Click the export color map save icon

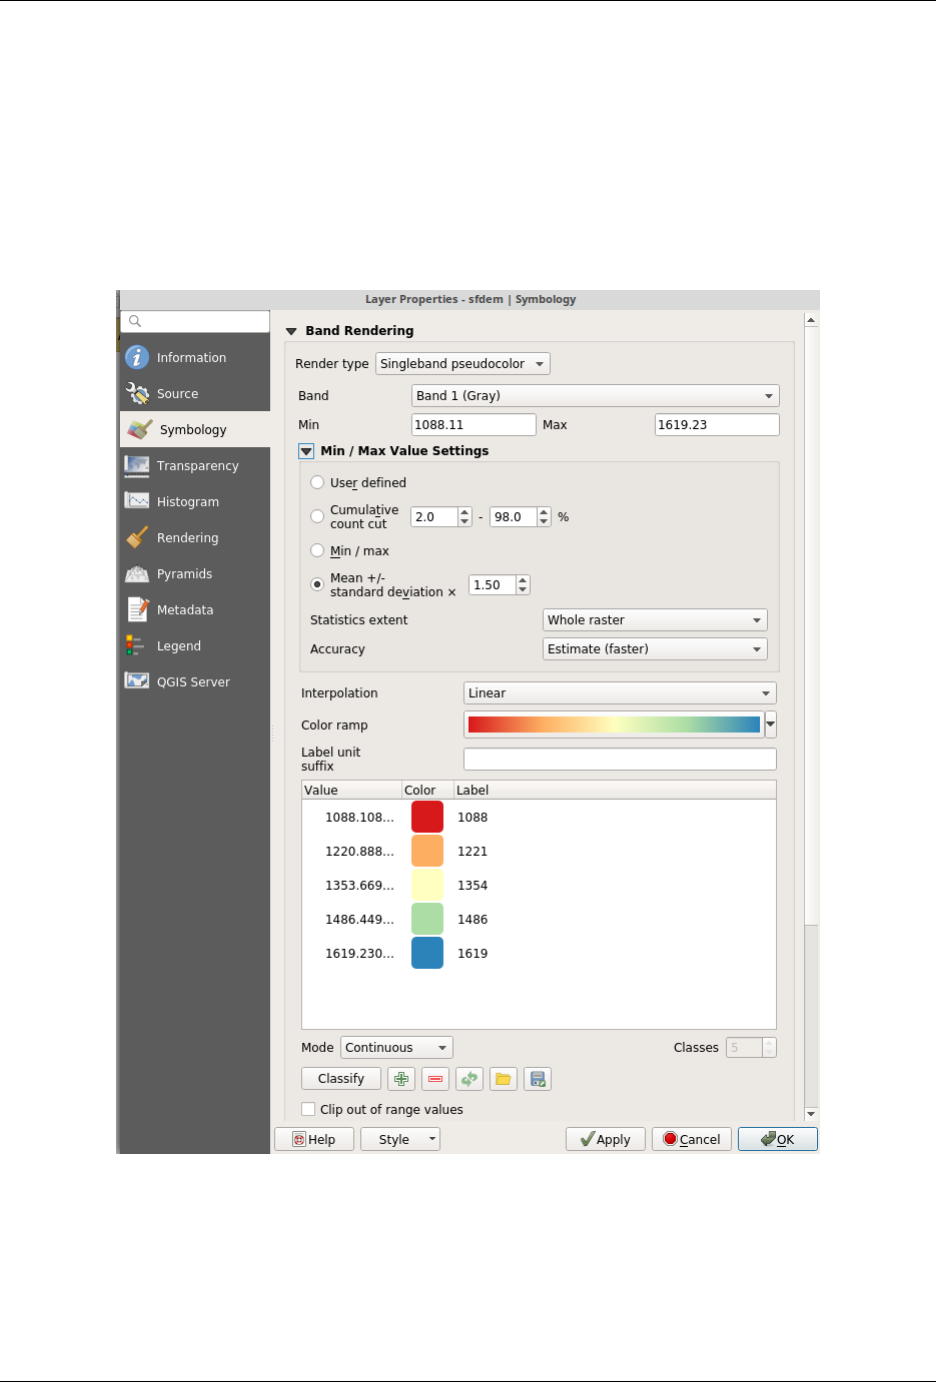538,1079
